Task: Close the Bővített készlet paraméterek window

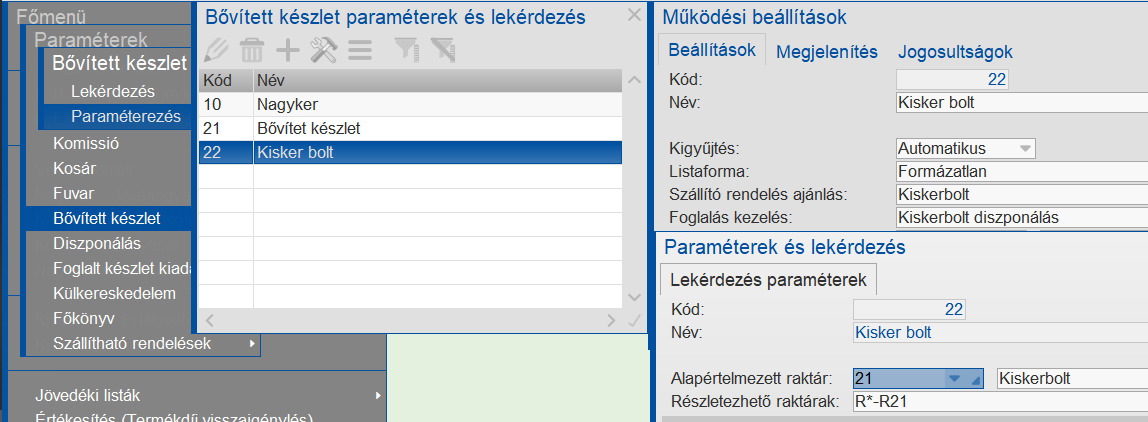Action: (634, 15)
